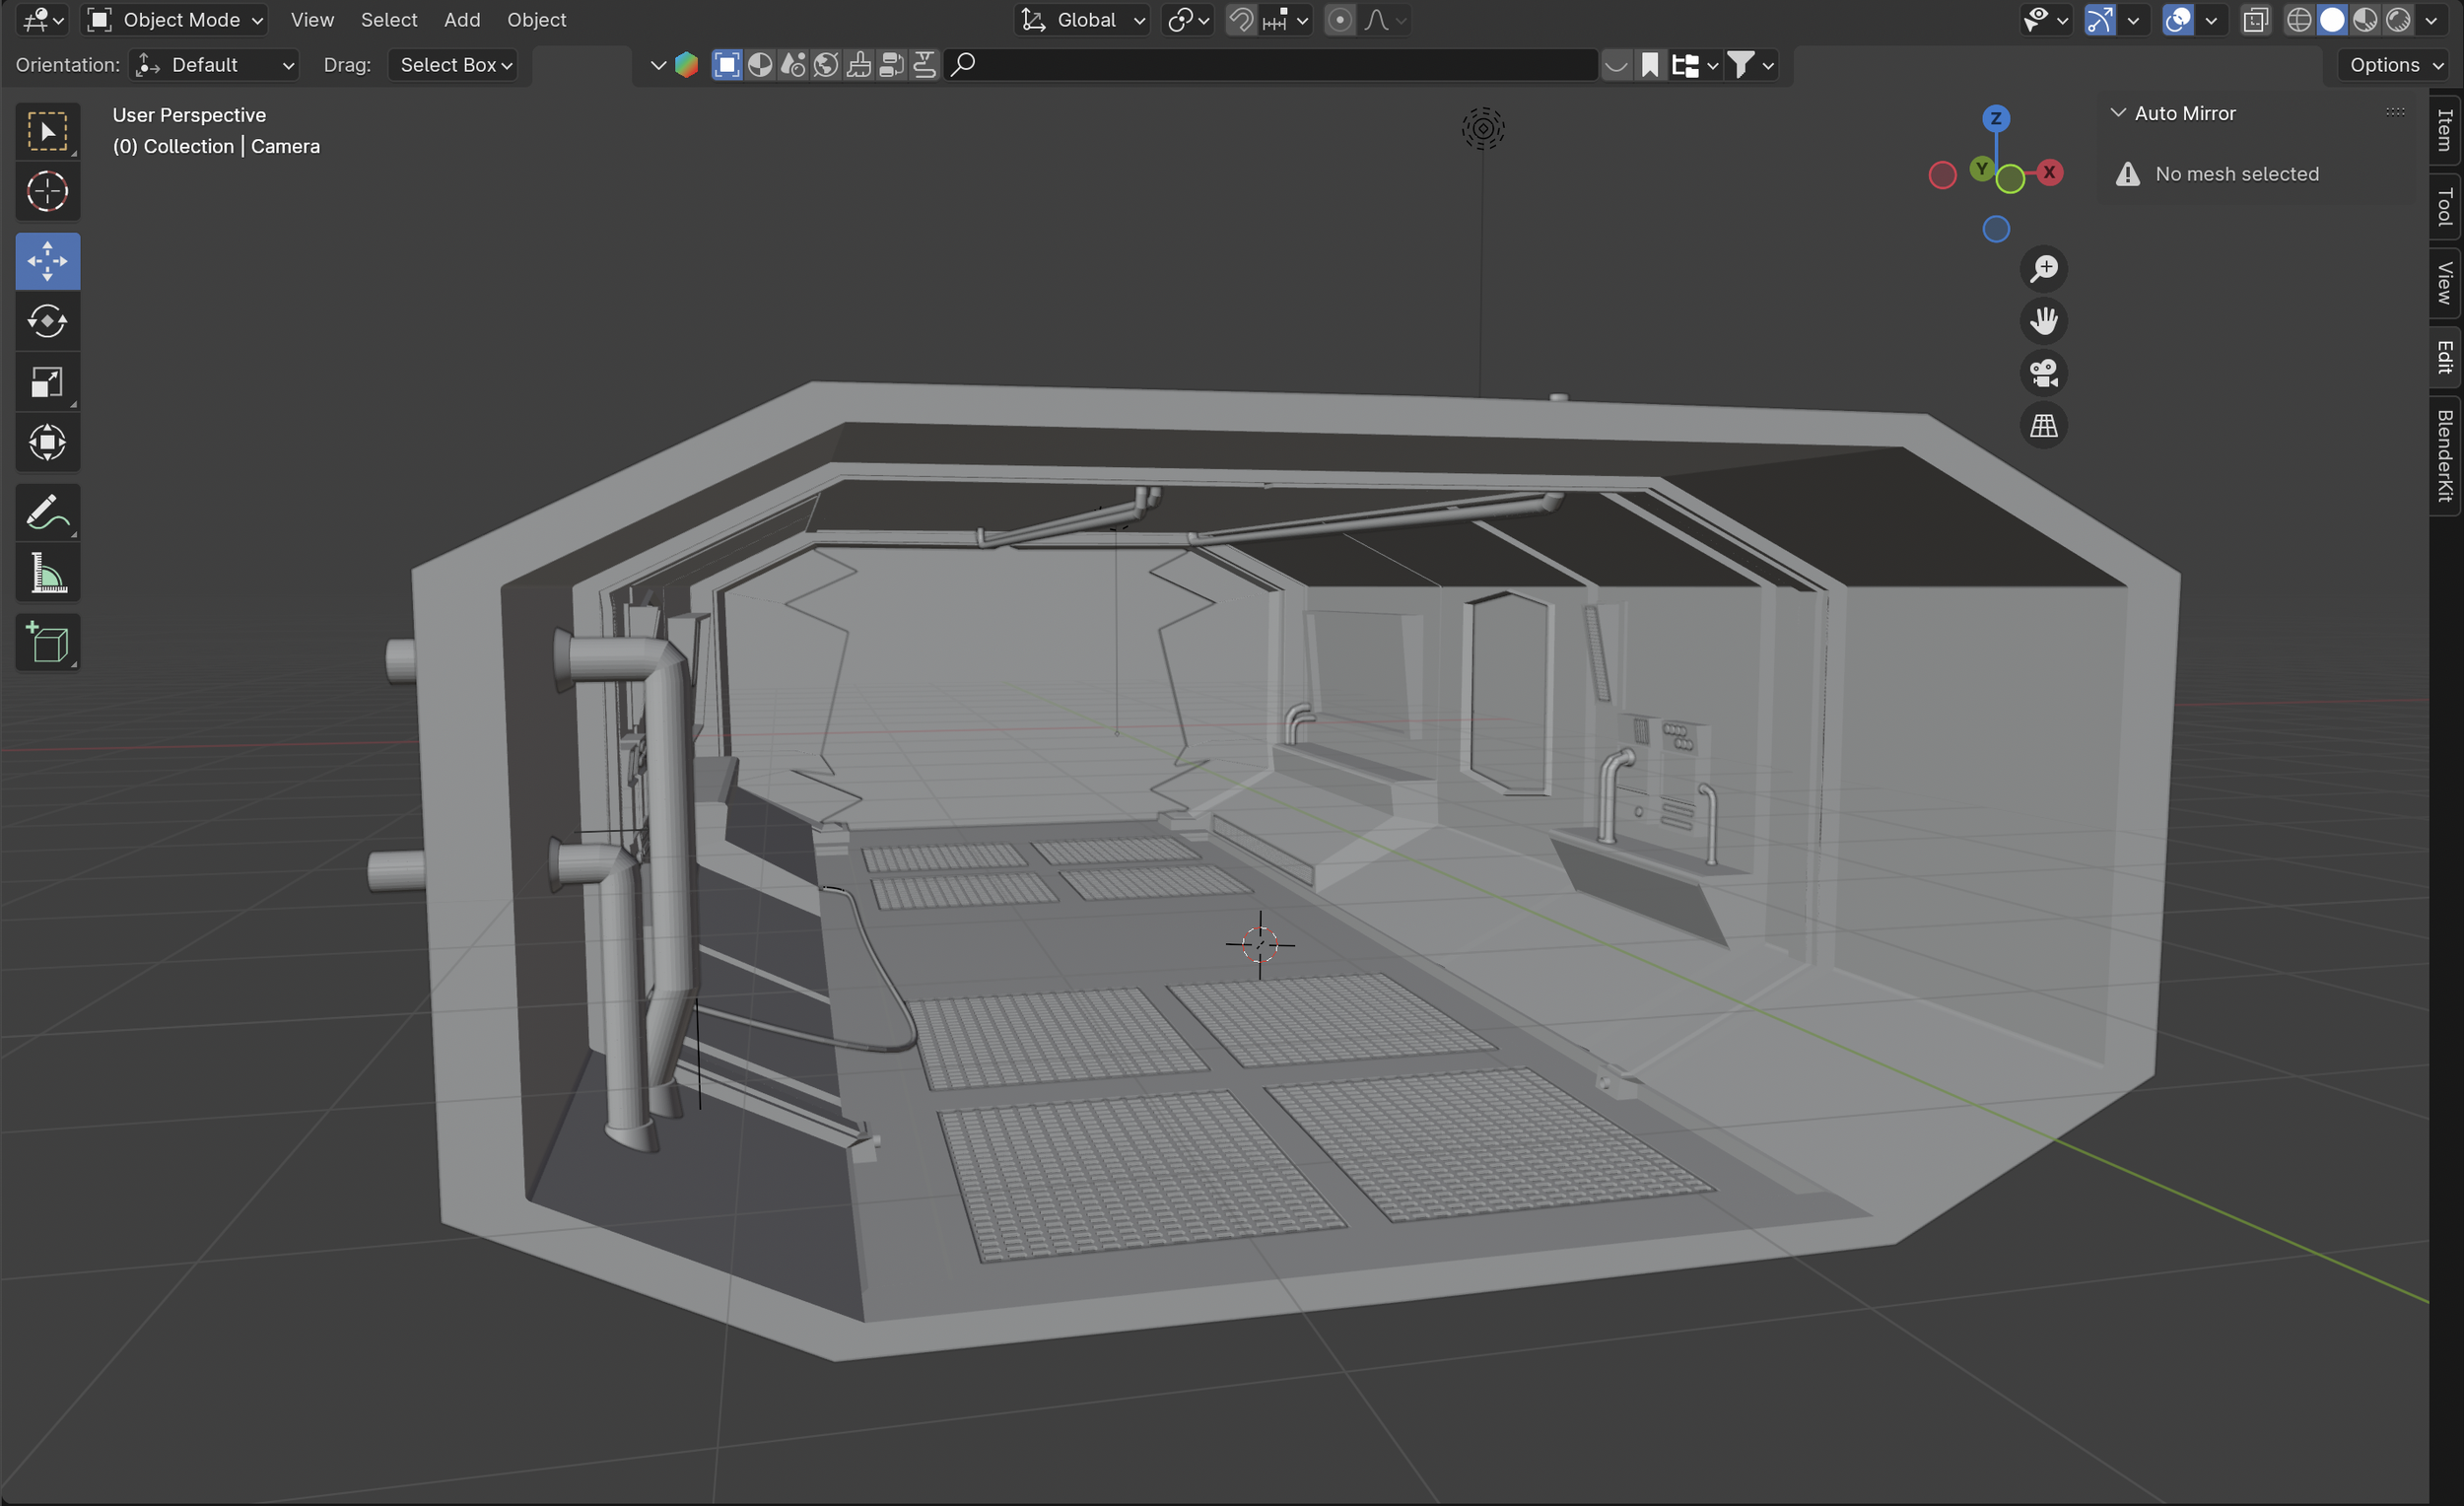Image resolution: width=2464 pixels, height=1506 pixels.
Task: Select the Move tool in the toolbar
Action: [x=47, y=260]
